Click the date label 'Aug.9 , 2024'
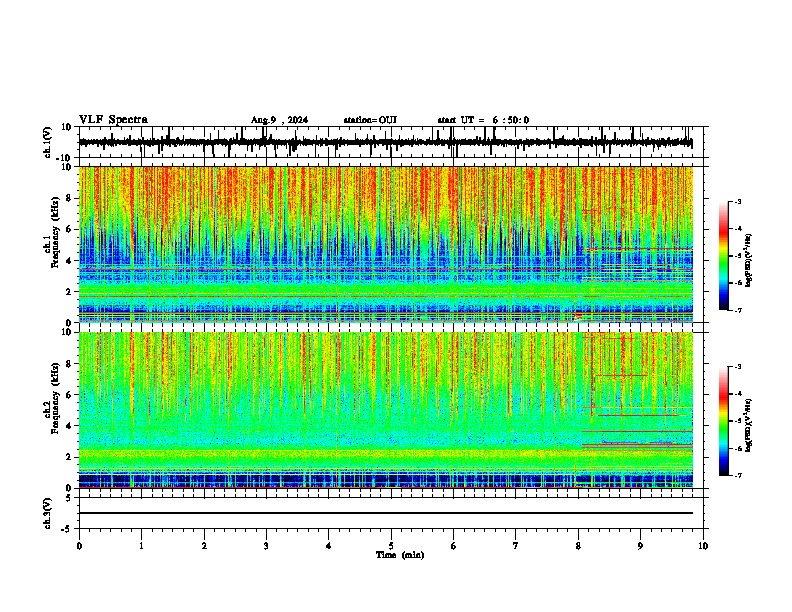 pyautogui.click(x=279, y=120)
